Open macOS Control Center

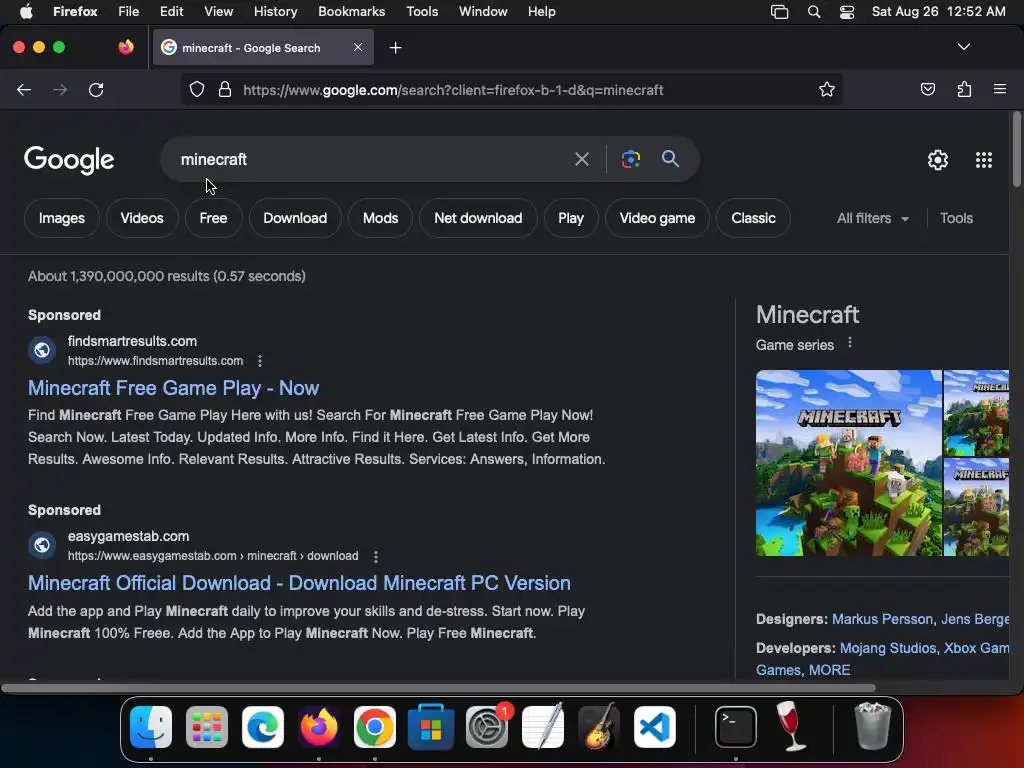coord(846,12)
